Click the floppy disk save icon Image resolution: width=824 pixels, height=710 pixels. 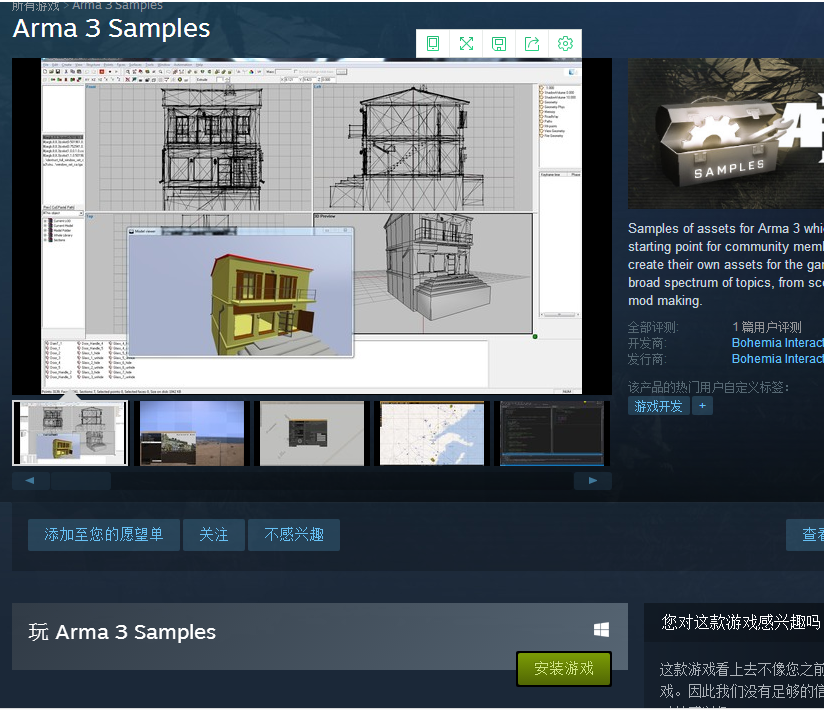pos(499,44)
